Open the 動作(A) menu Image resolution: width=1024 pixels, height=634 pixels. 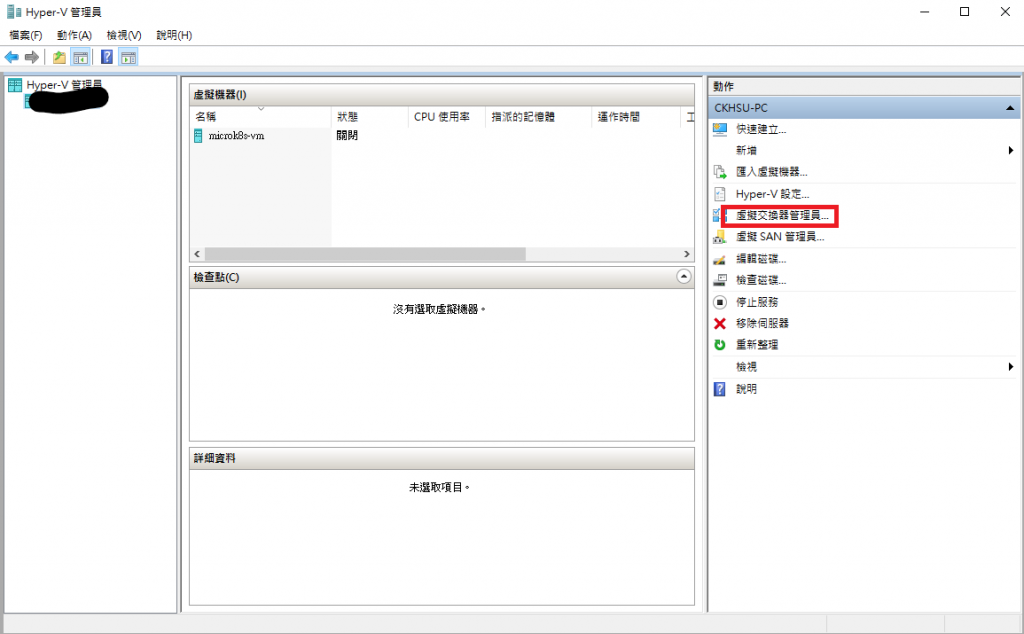pos(74,35)
